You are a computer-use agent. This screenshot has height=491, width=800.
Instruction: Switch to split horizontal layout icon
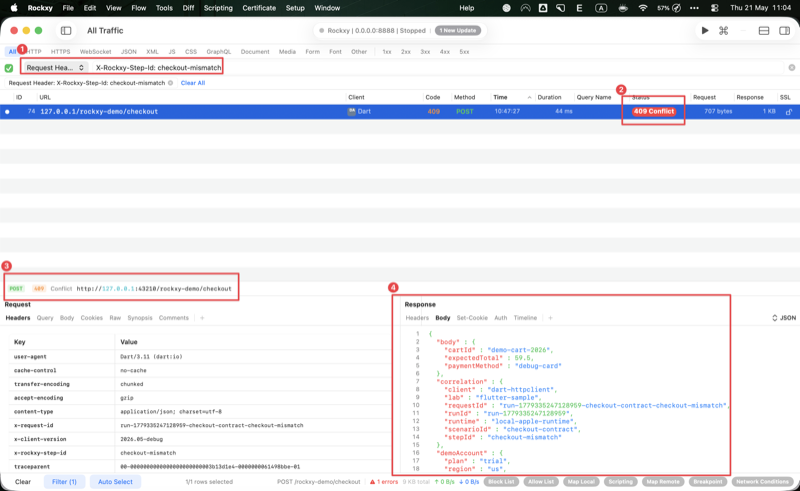point(764,31)
